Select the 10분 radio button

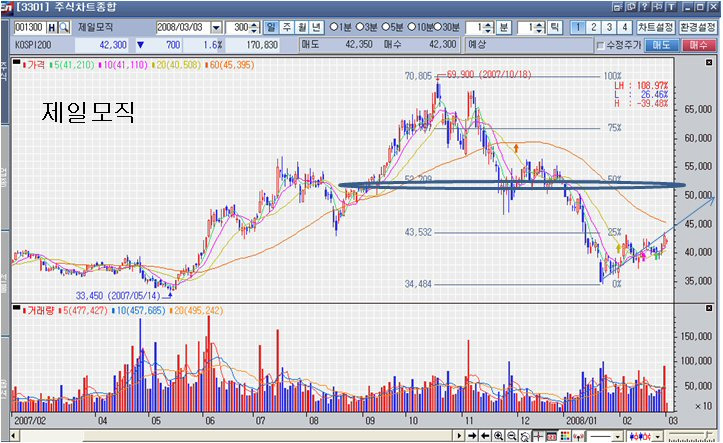412,27
